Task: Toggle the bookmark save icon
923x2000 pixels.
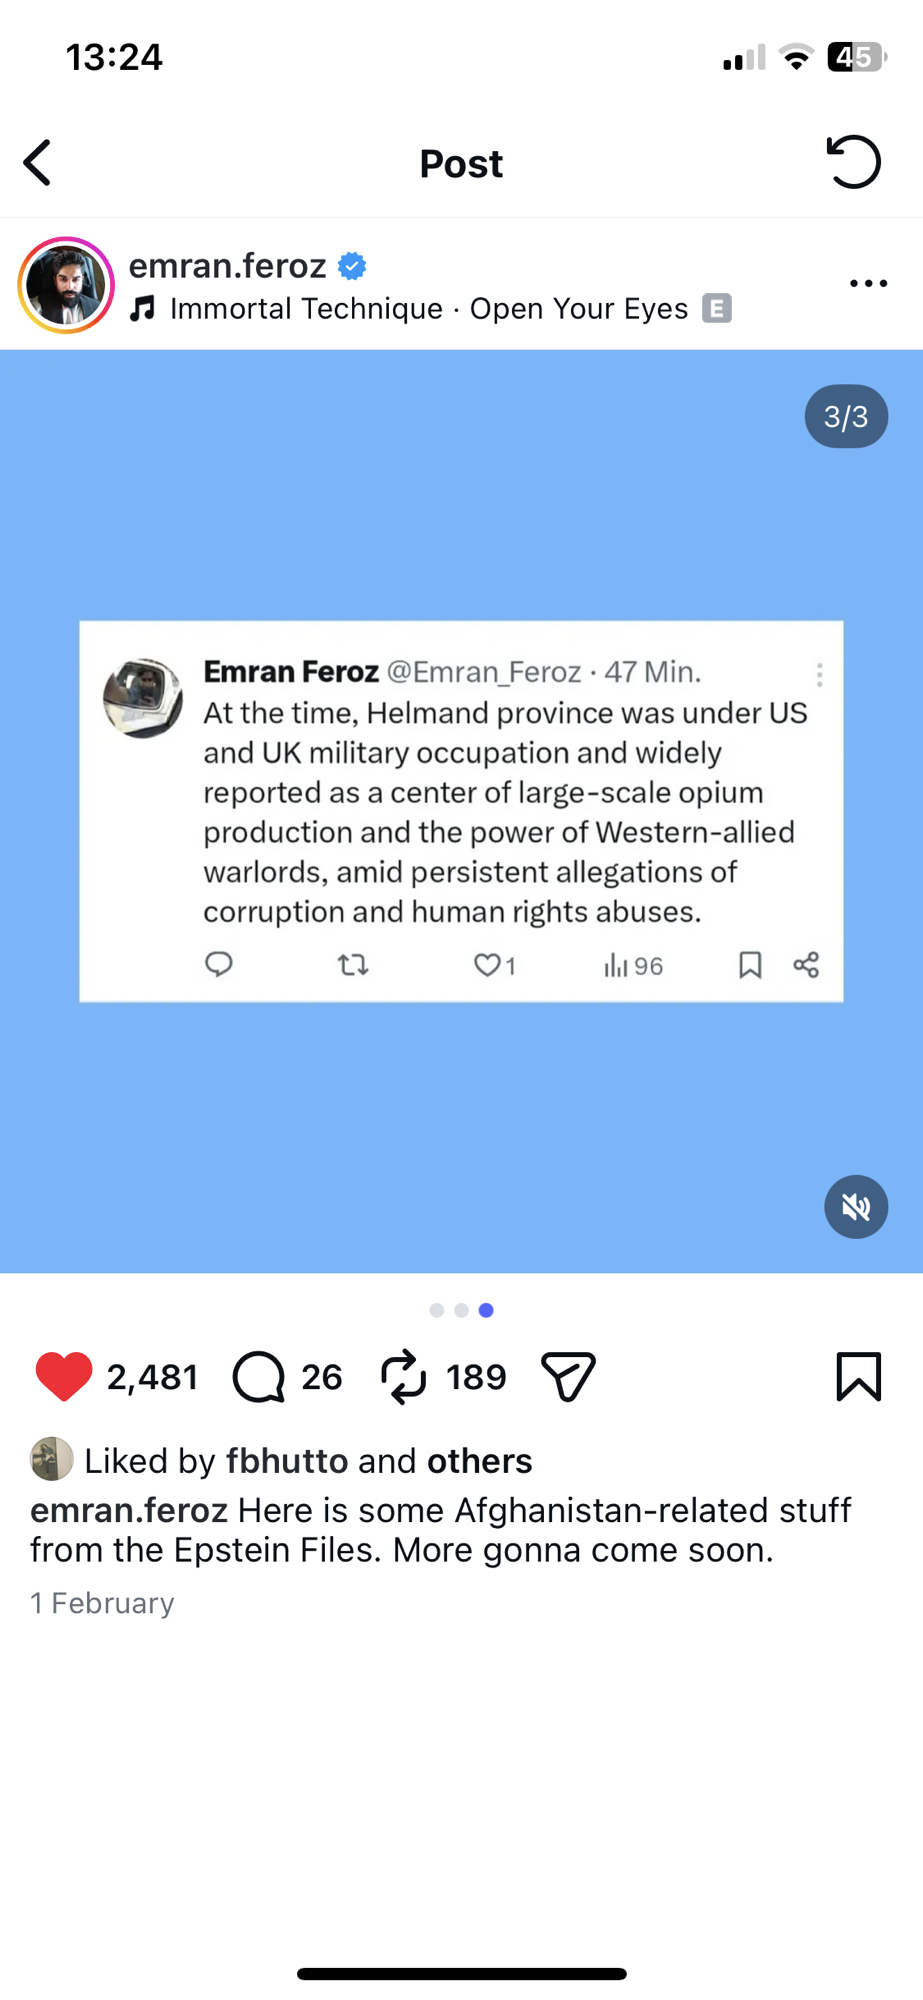Action: click(858, 1377)
